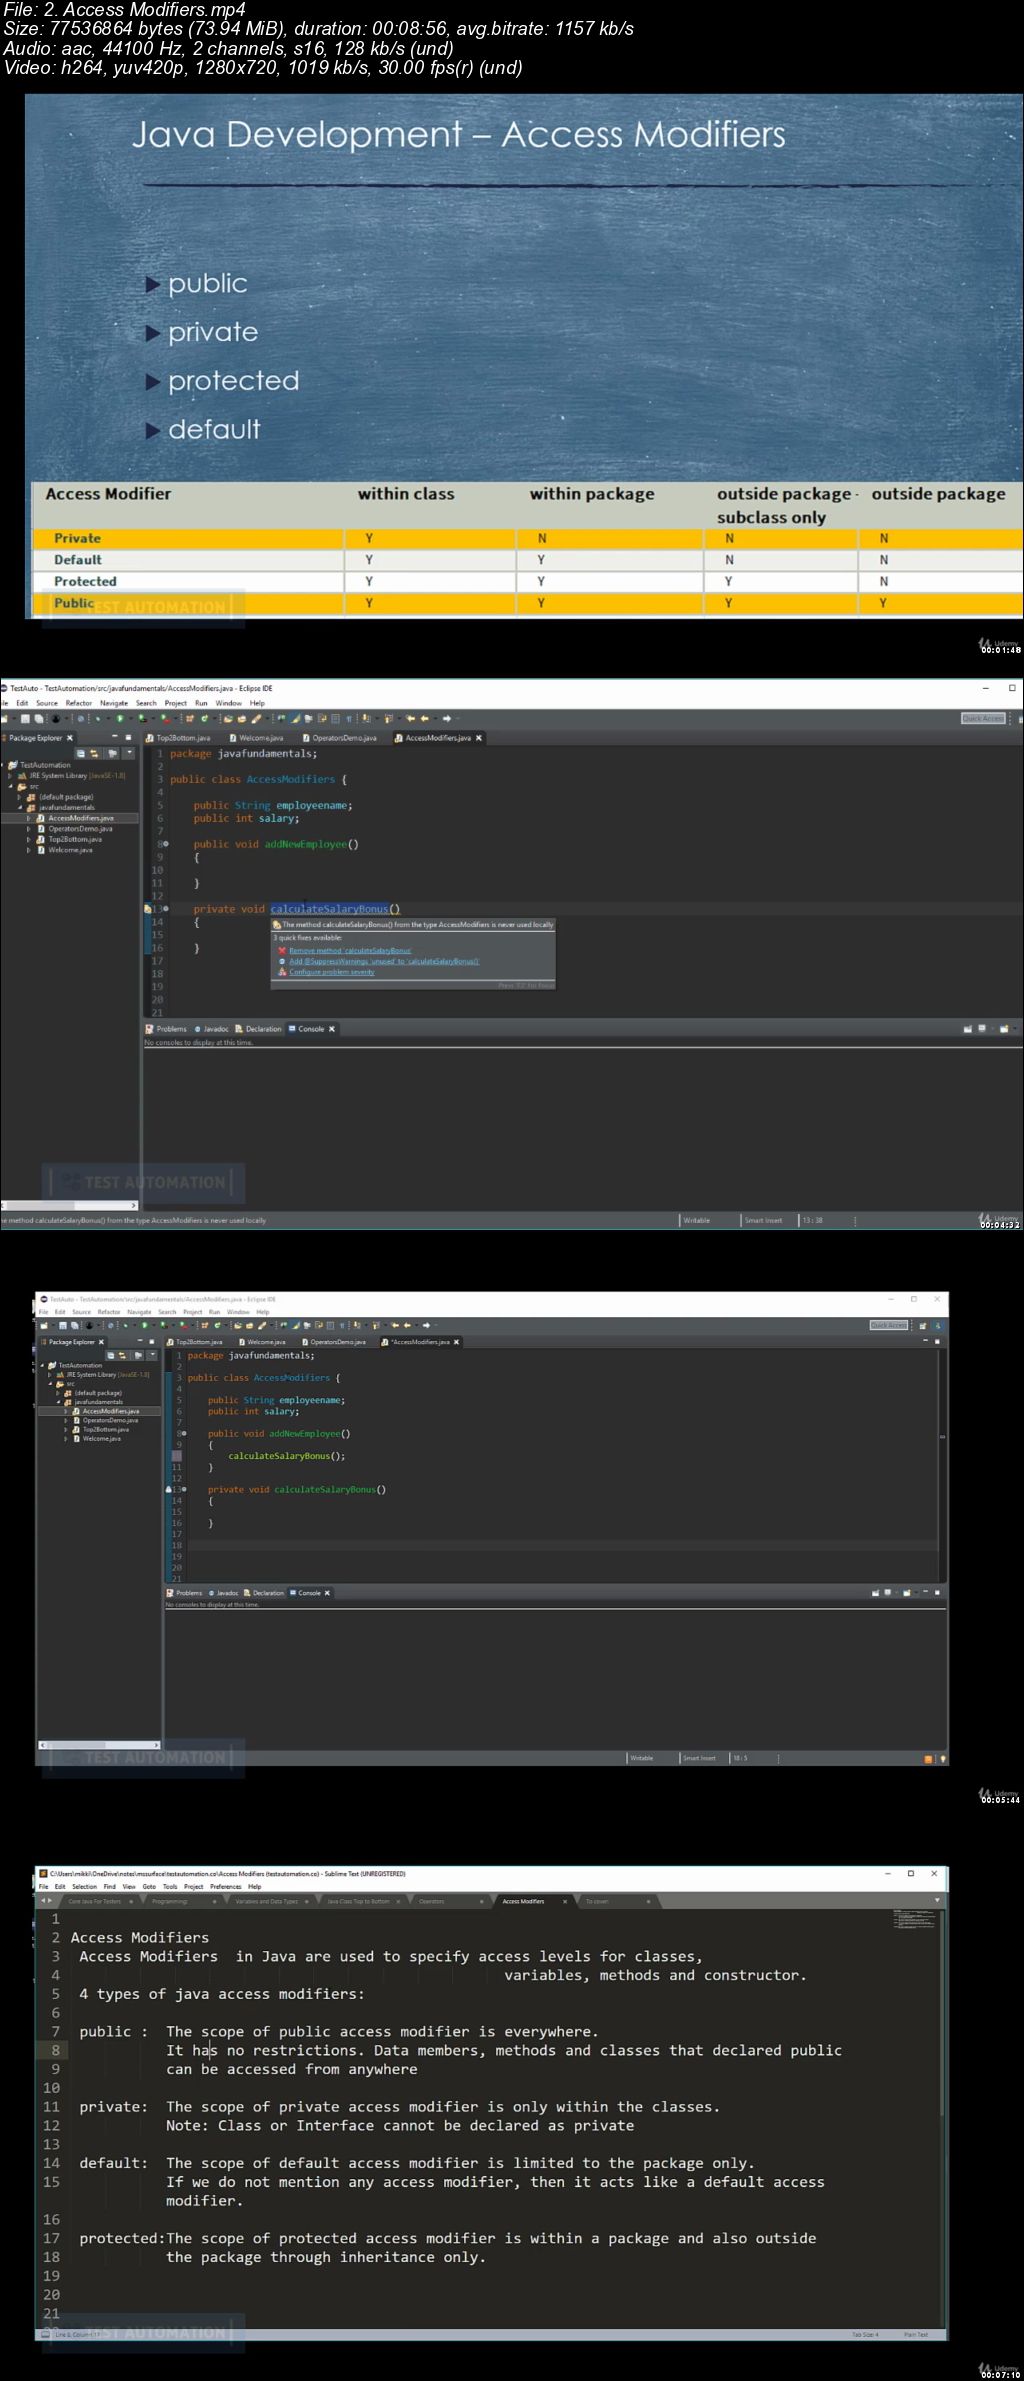1024x2381 pixels.
Task: Click Collapse All icon in Package Explorer, quick-fix frame
Action: (81, 753)
